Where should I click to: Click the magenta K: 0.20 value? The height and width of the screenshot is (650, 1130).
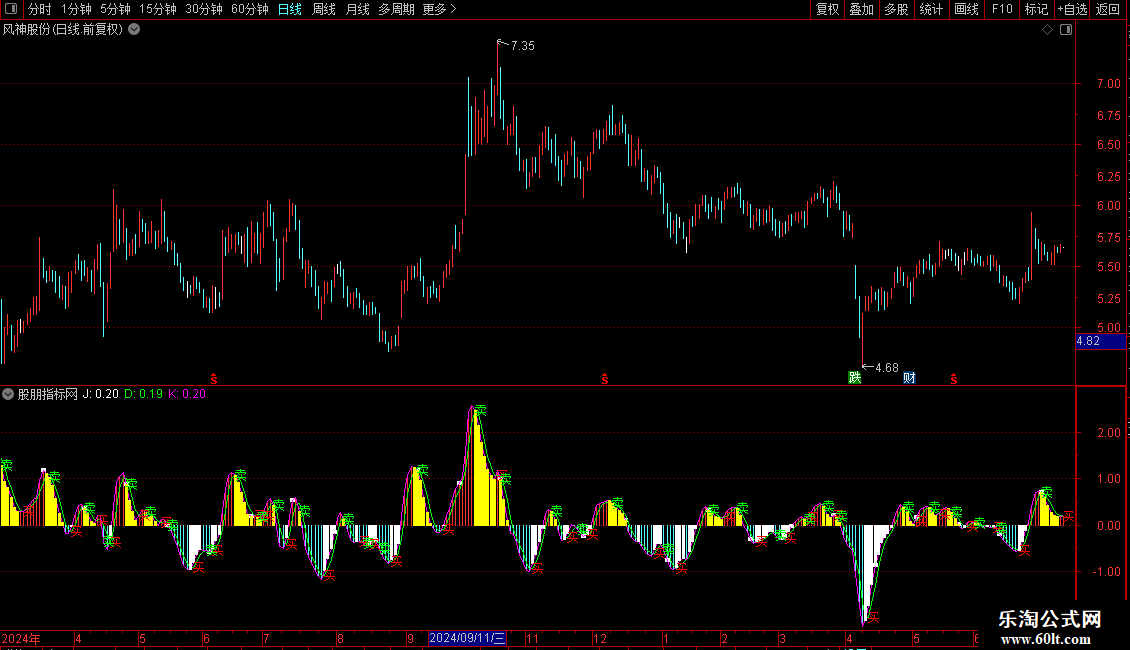tap(187, 394)
